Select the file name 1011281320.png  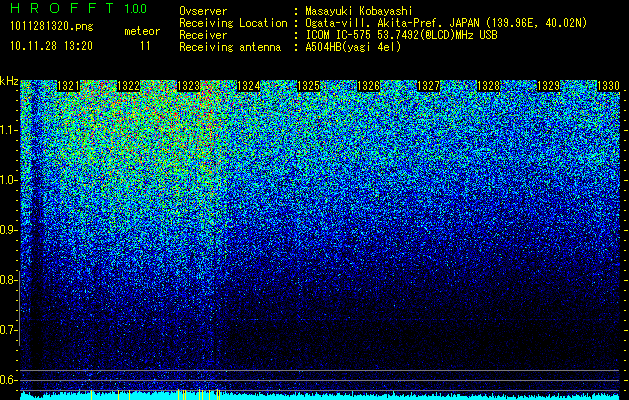tap(51, 26)
